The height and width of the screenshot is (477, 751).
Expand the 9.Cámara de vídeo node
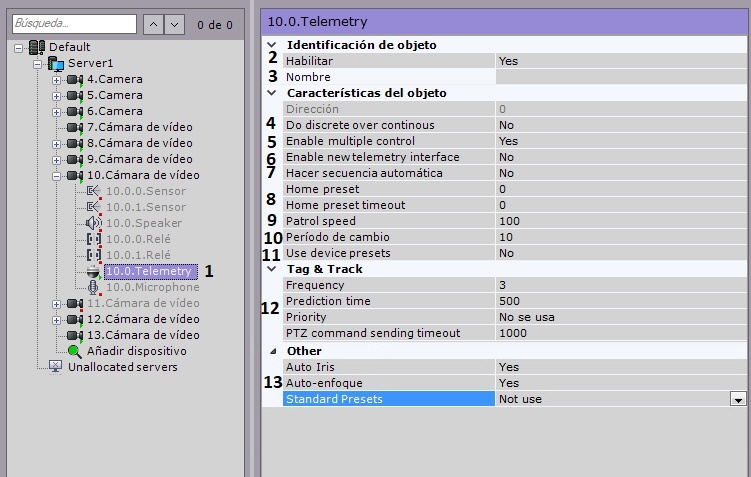pos(57,160)
